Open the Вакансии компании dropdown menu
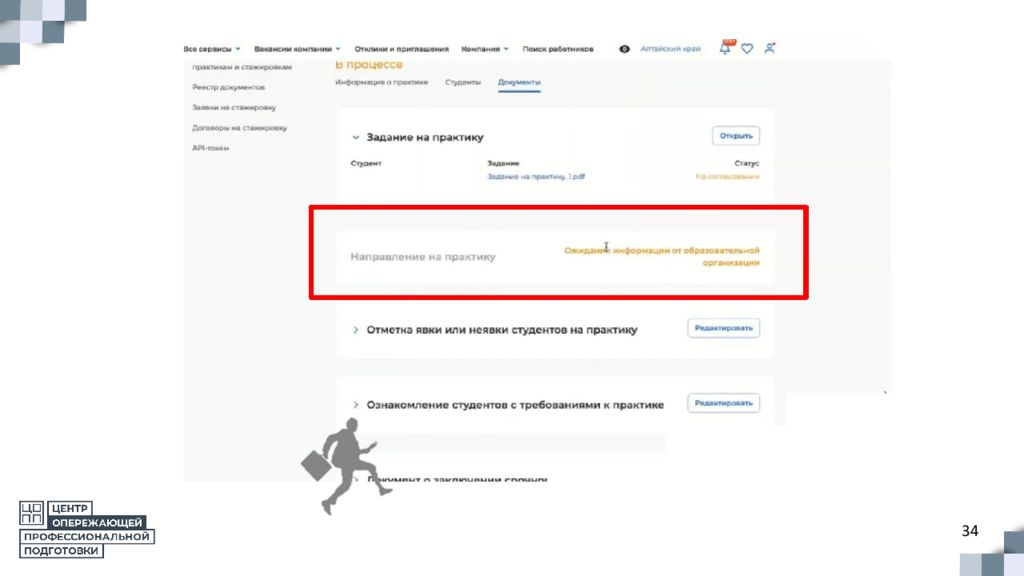This screenshot has width=1024, height=576. coord(297,49)
